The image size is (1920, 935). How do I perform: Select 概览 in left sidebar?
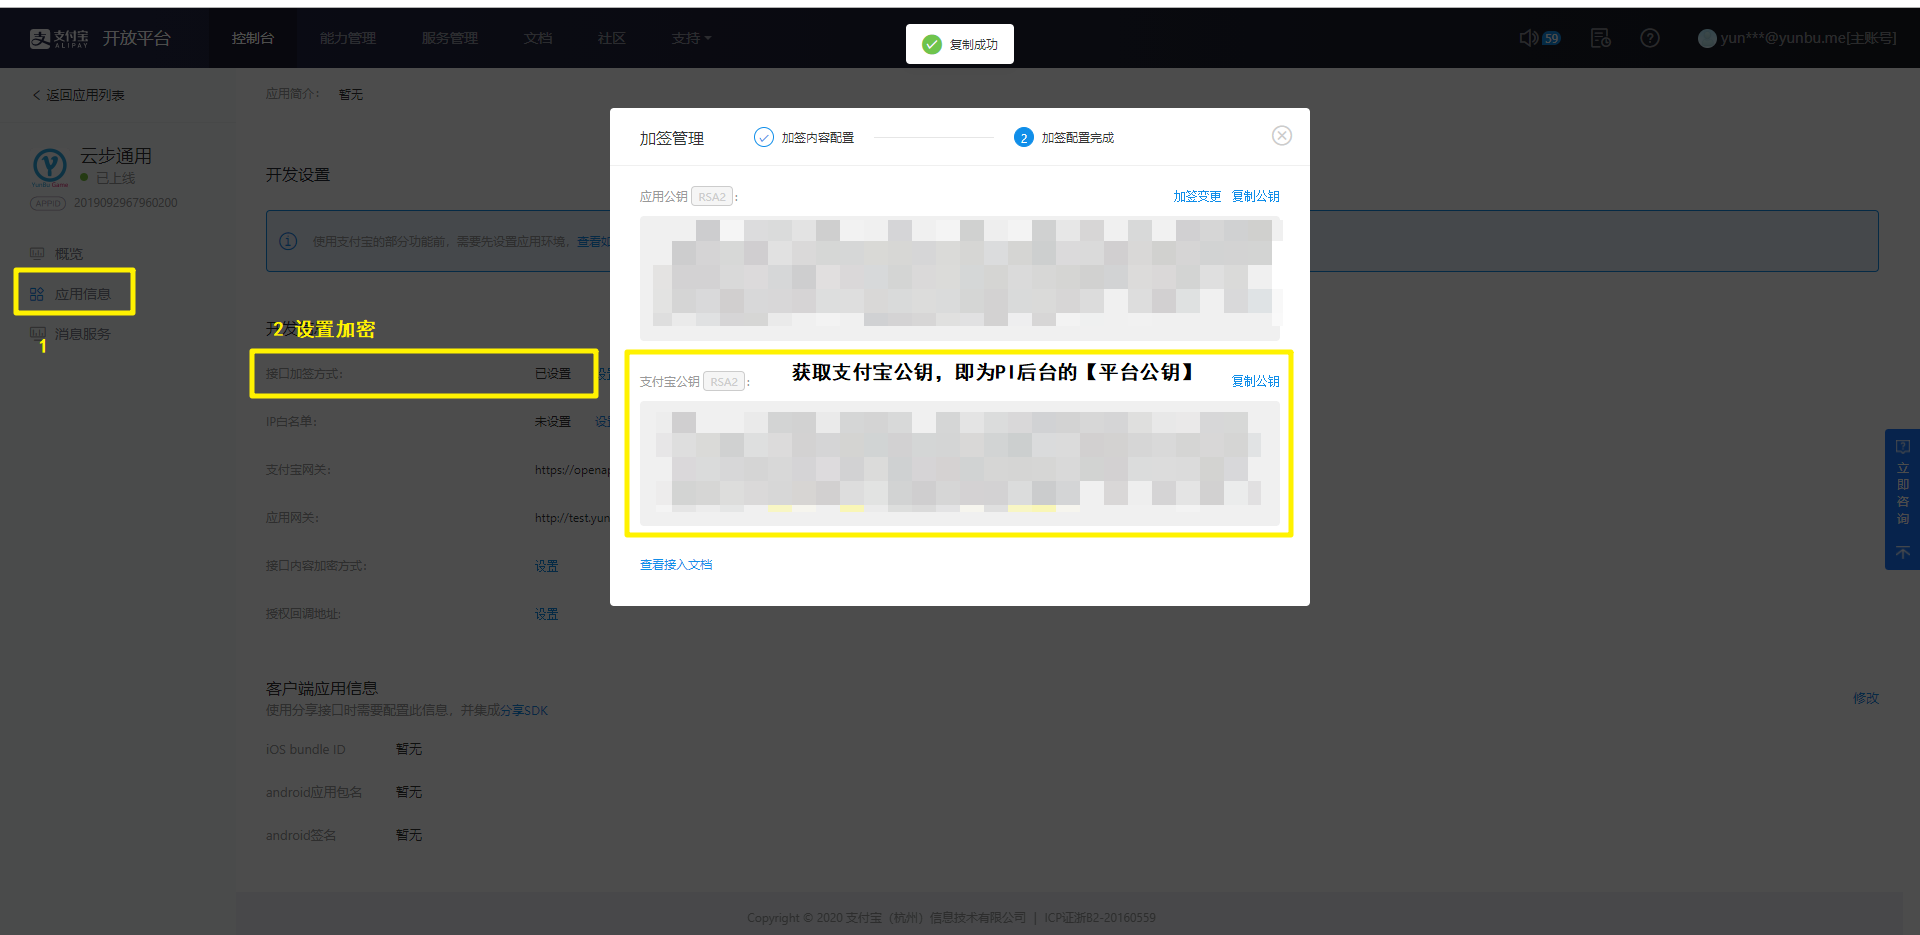pos(68,254)
